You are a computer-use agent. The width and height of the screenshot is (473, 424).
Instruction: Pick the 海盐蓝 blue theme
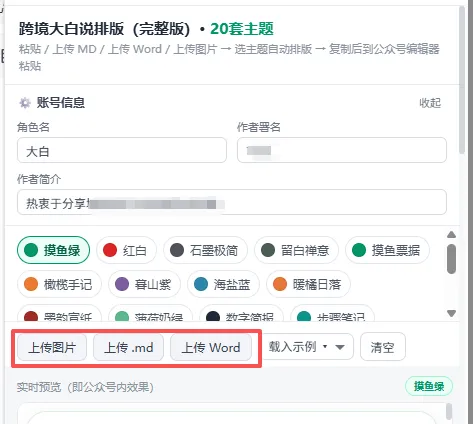(223, 284)
